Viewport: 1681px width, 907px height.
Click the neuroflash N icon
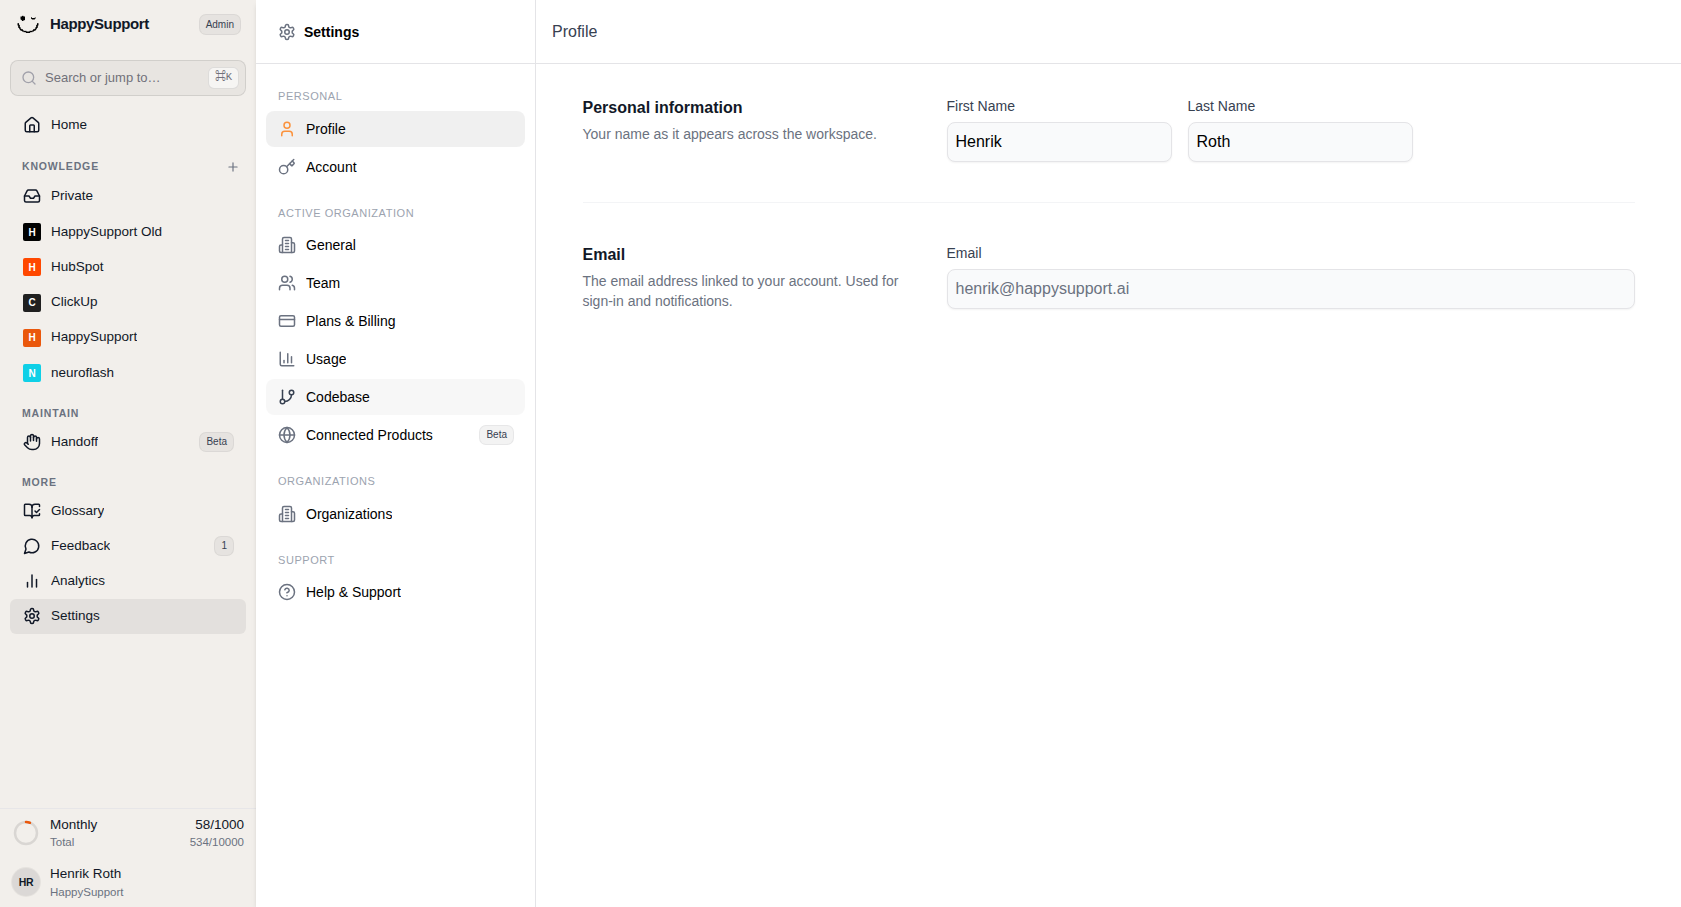coord(32,373)
